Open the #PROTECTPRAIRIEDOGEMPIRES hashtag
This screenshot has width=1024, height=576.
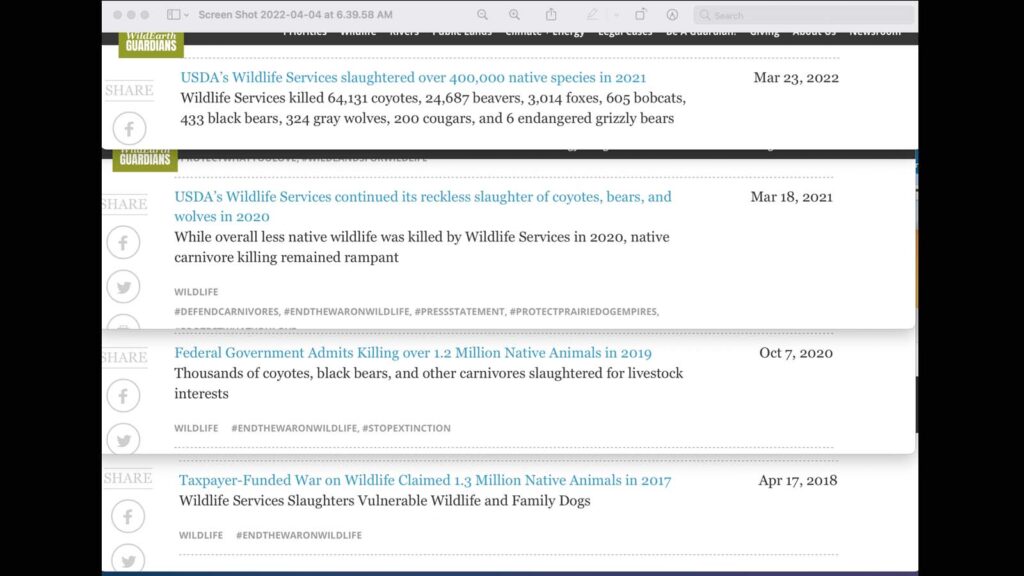(x=584, y=312)
